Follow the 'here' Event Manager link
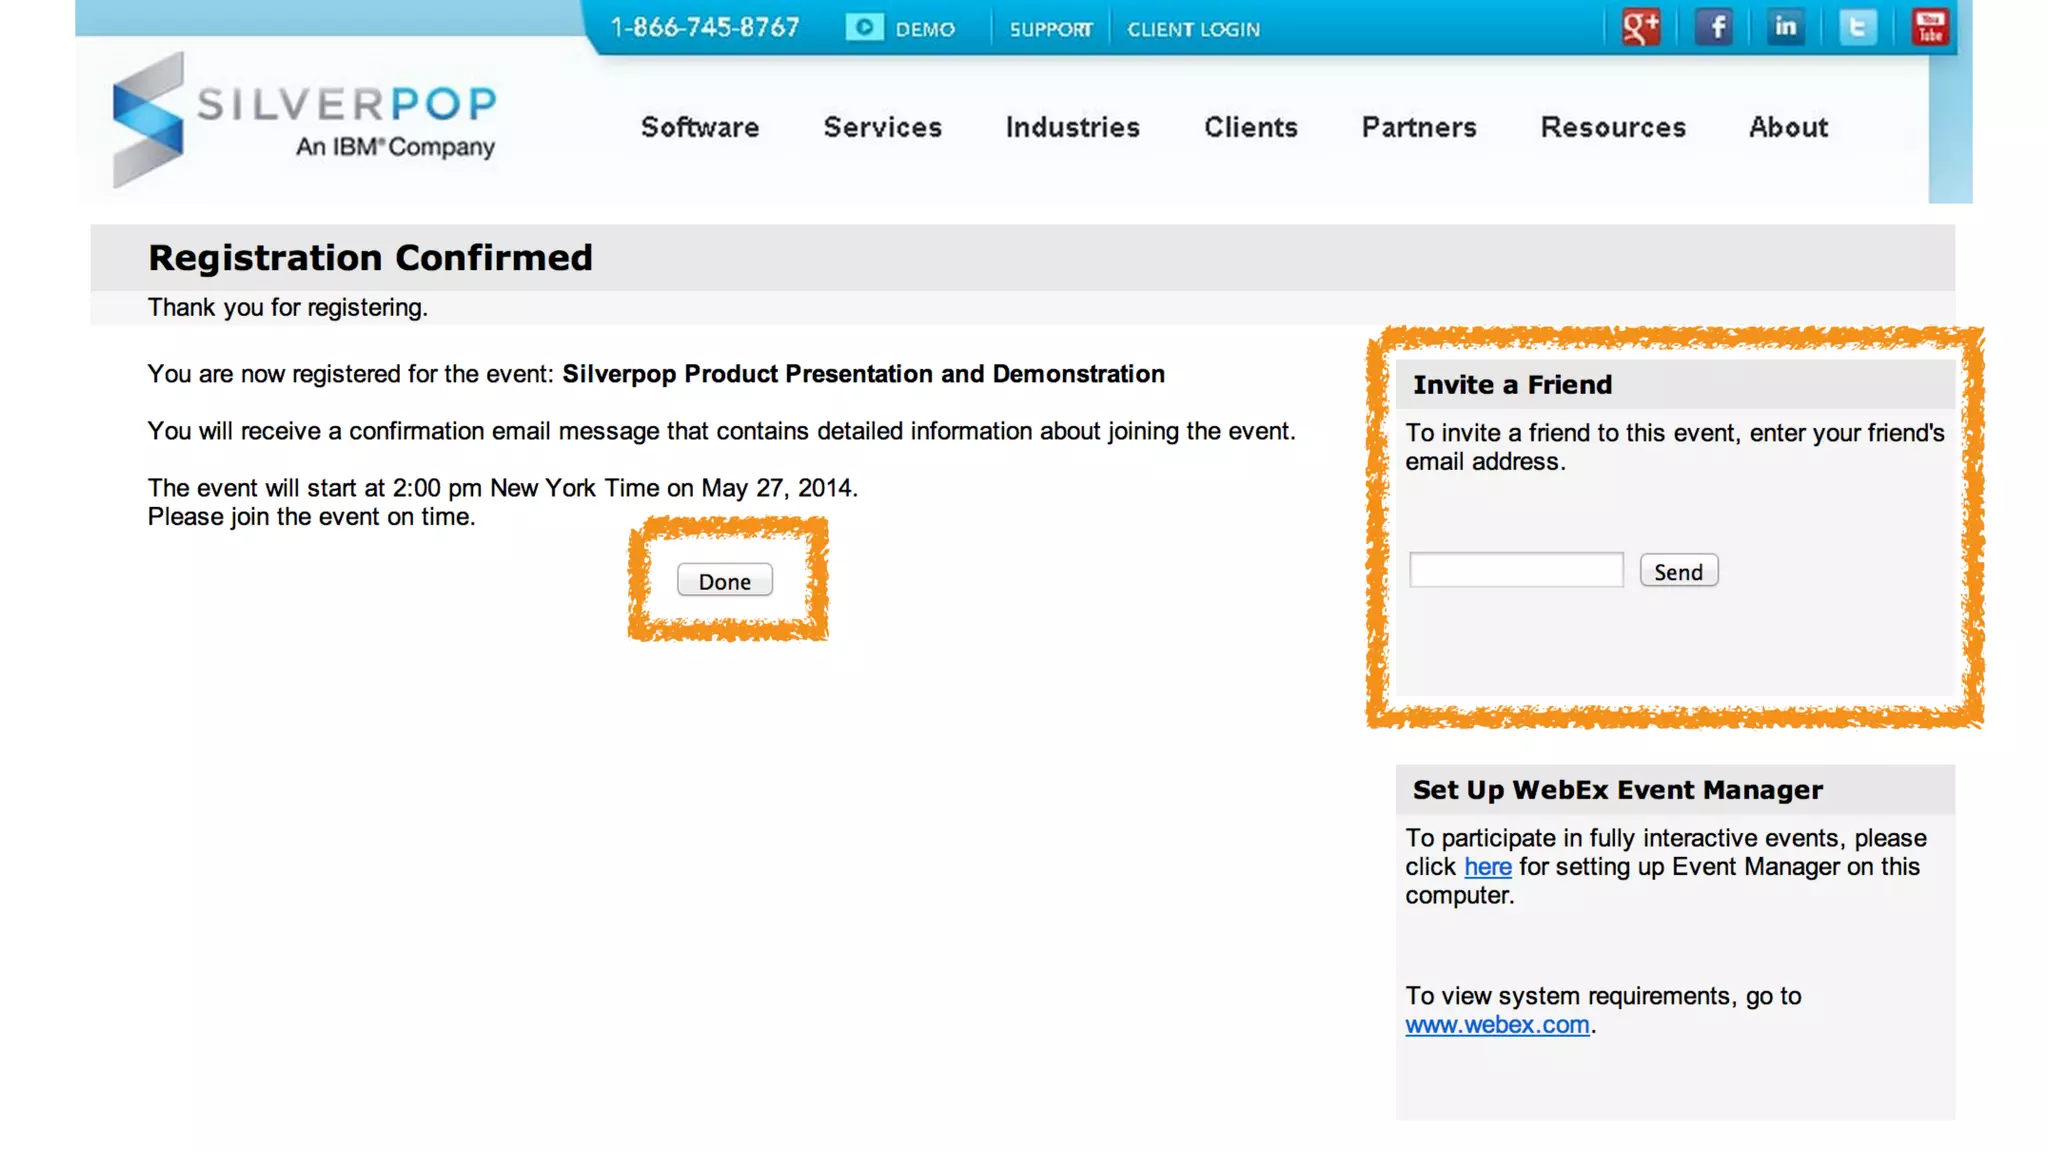 click(x=1487, y=867)
